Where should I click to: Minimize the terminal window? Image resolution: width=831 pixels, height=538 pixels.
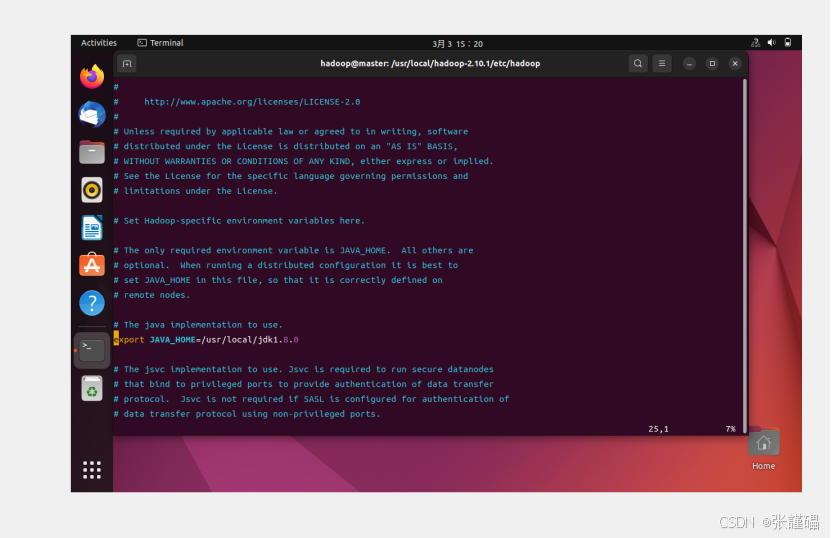point(689,64)
